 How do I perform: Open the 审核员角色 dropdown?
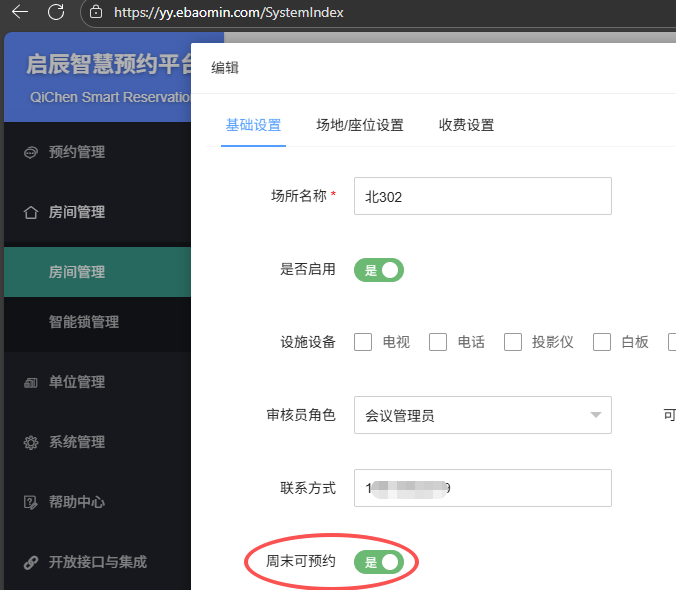(x=482, y=415)
